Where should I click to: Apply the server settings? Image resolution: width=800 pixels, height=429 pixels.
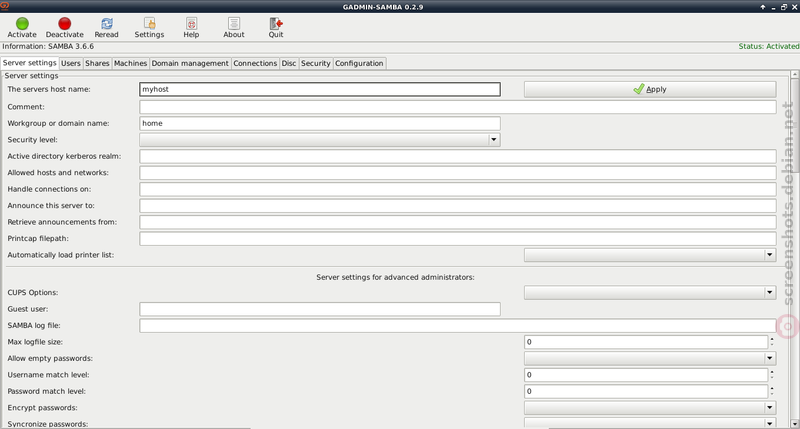pos(650,89)
